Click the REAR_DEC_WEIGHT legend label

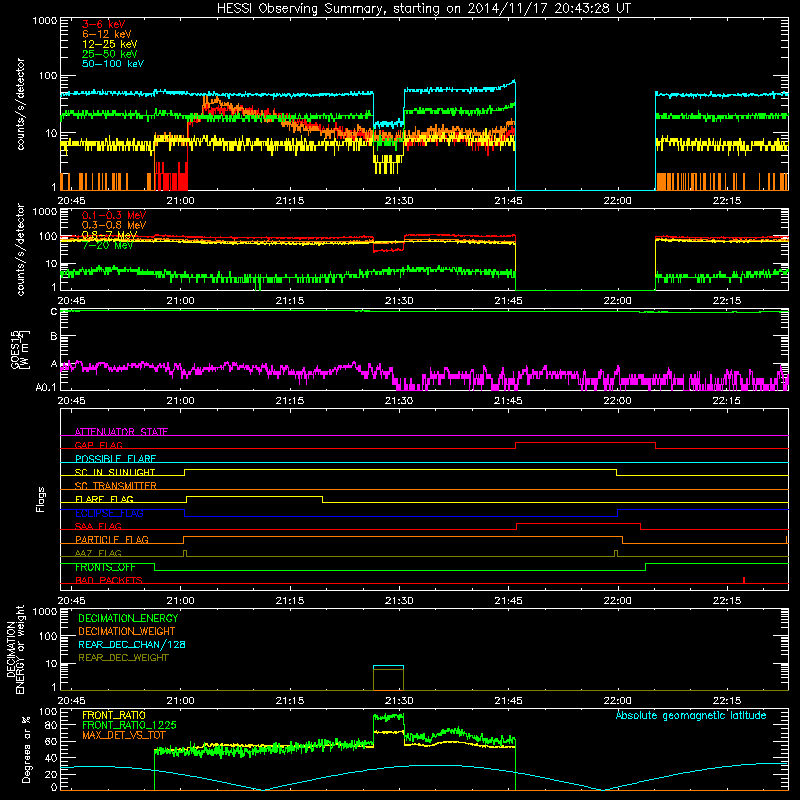[x=123, y=658]
